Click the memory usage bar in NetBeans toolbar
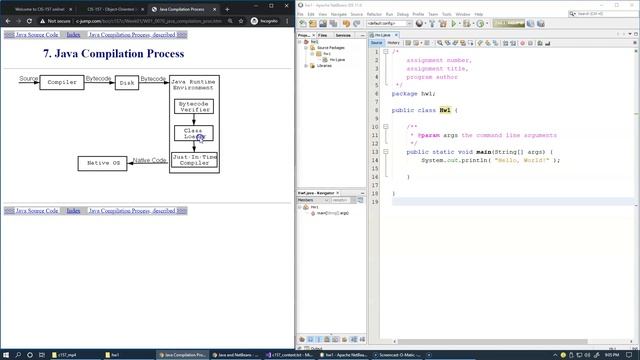This screenshot has width=640, height=360. pyautogui.click(x=509, y=24)
